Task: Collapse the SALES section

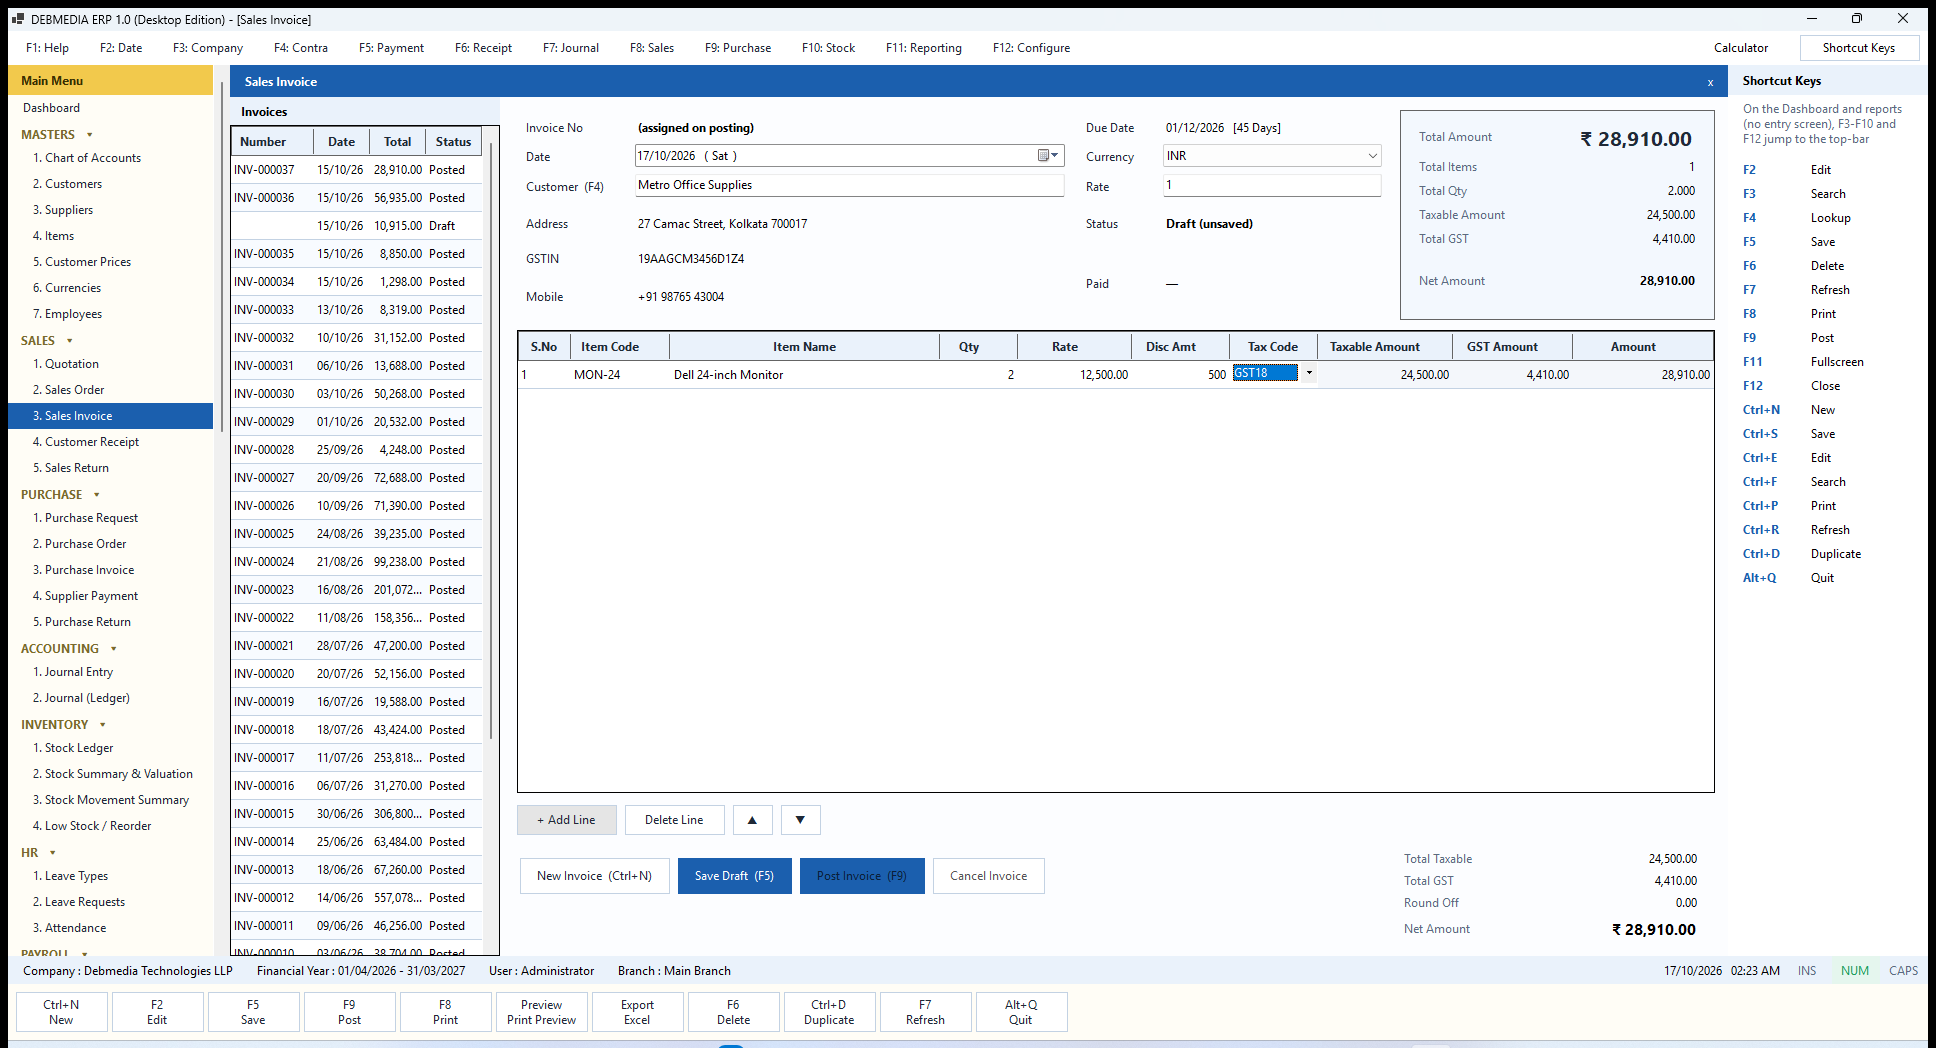Action: [69, 341]
